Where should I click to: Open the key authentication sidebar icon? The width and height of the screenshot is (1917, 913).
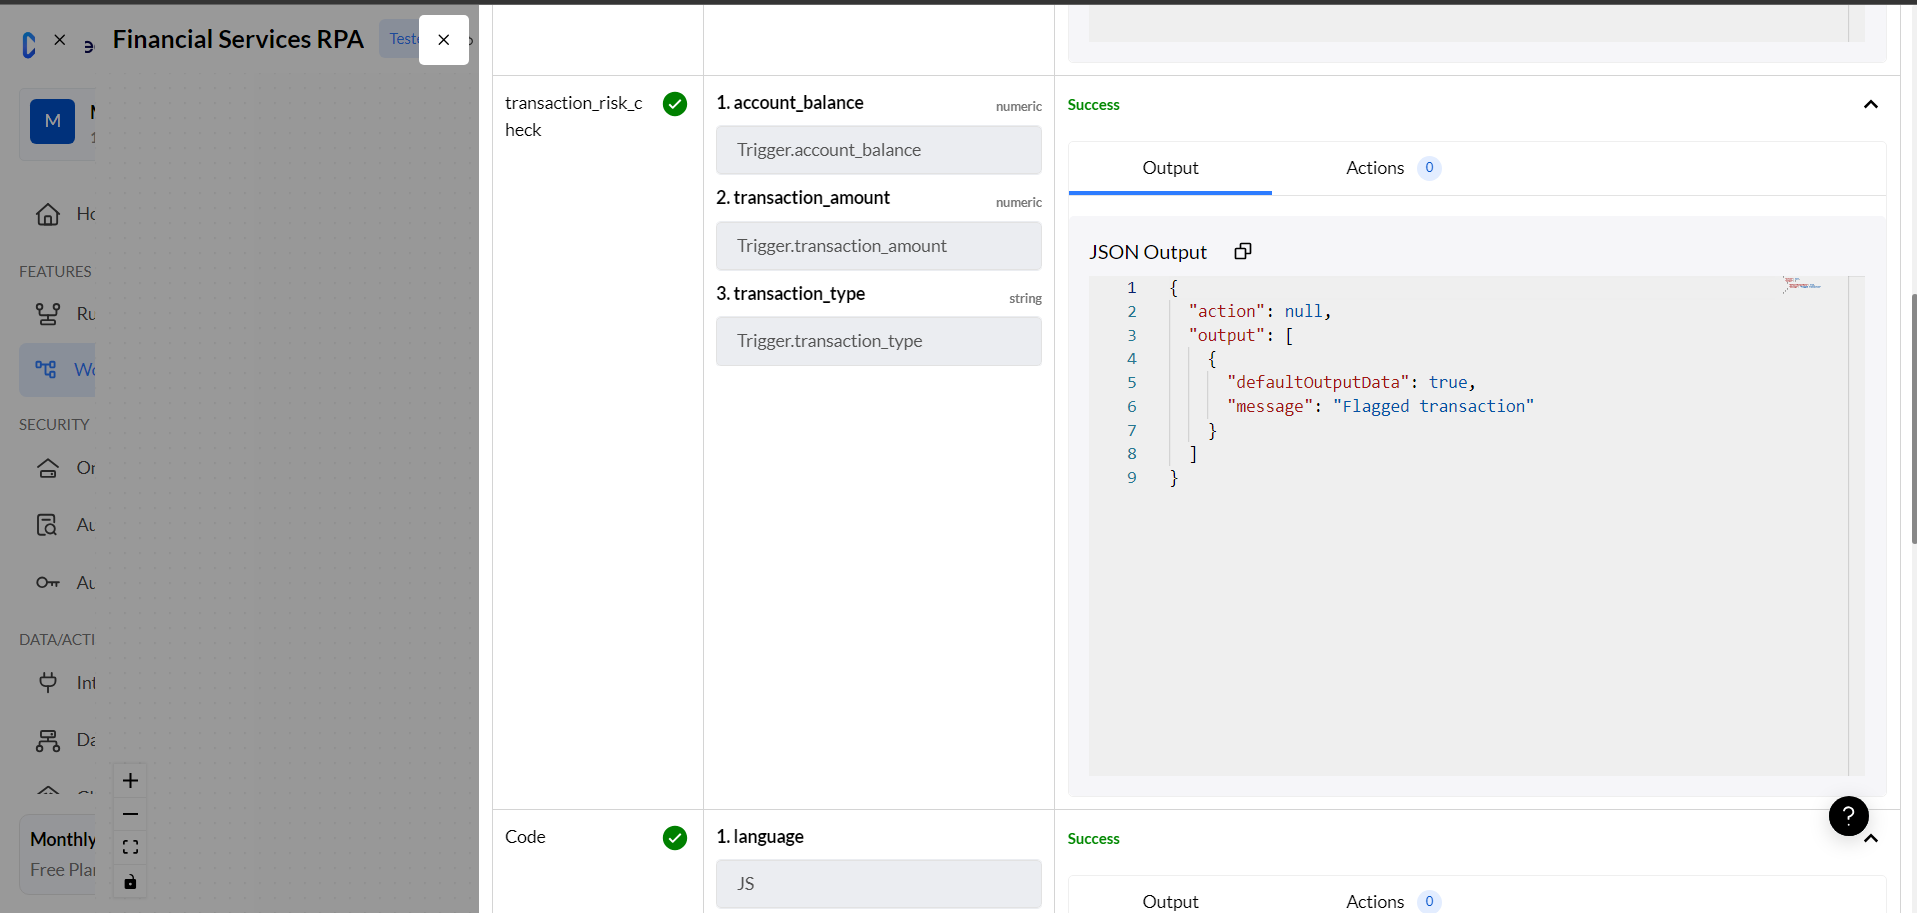[48, 583]
